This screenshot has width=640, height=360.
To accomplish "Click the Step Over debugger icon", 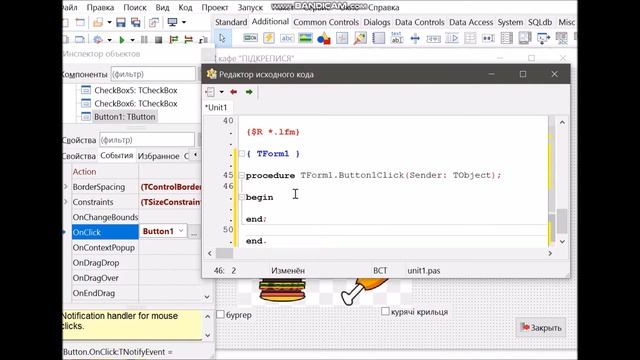I will pyautogui.click(x=189, y=40).
